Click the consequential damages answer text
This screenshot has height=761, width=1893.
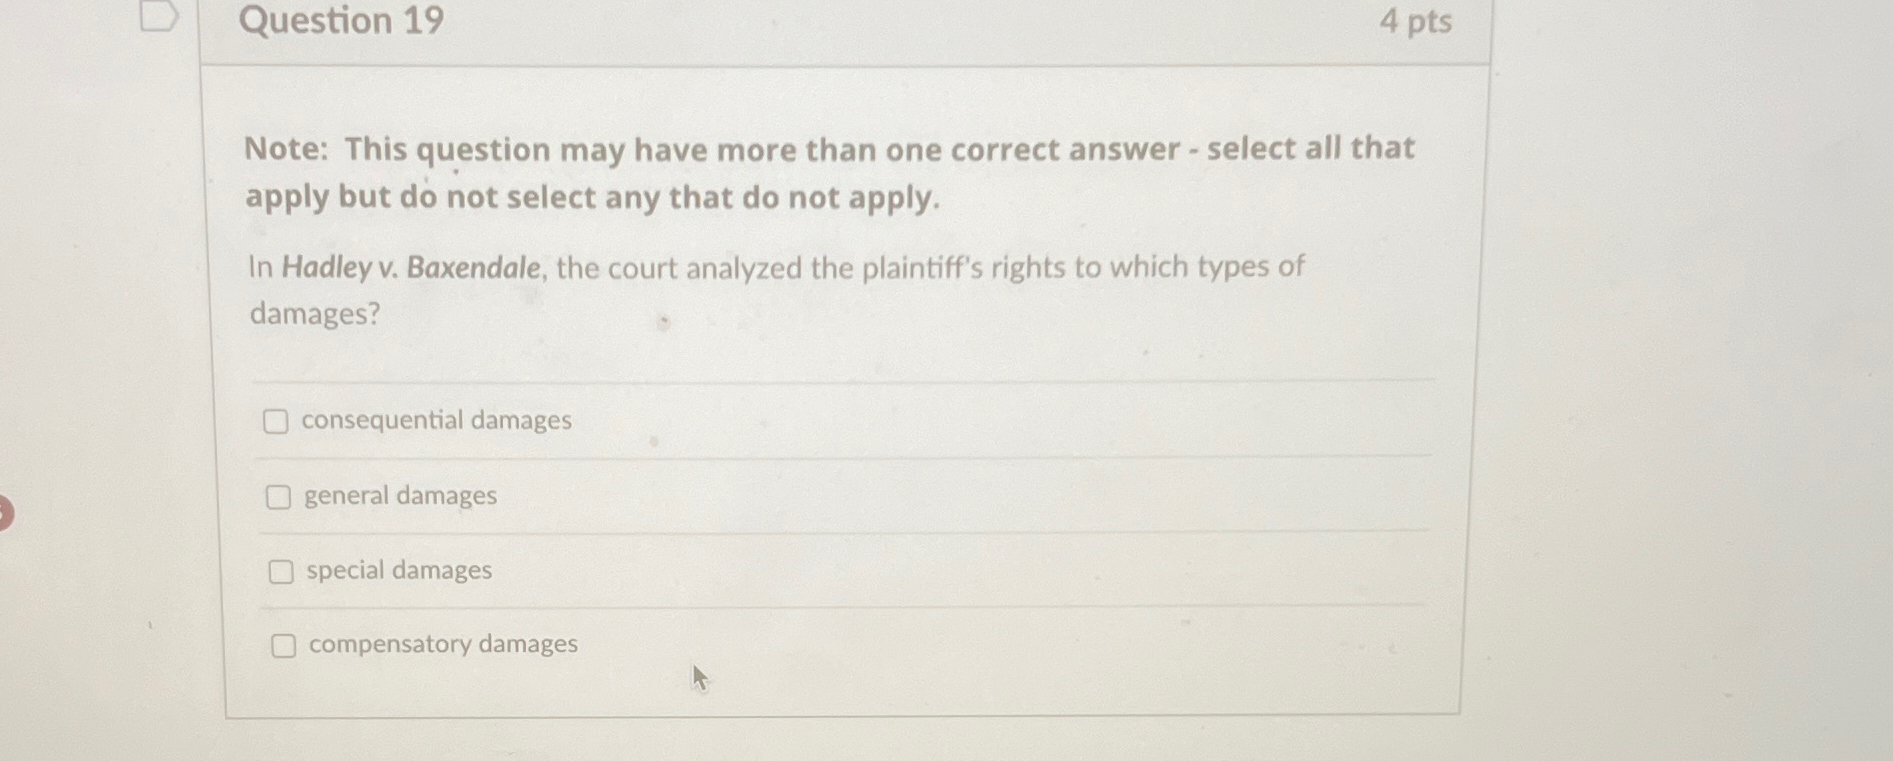click(436, 421)
